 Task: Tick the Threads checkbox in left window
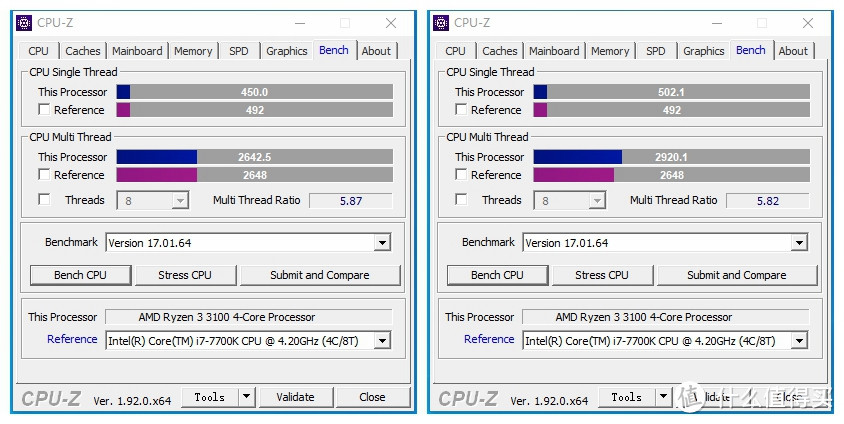pyautogui.click(x=44, y=200)
